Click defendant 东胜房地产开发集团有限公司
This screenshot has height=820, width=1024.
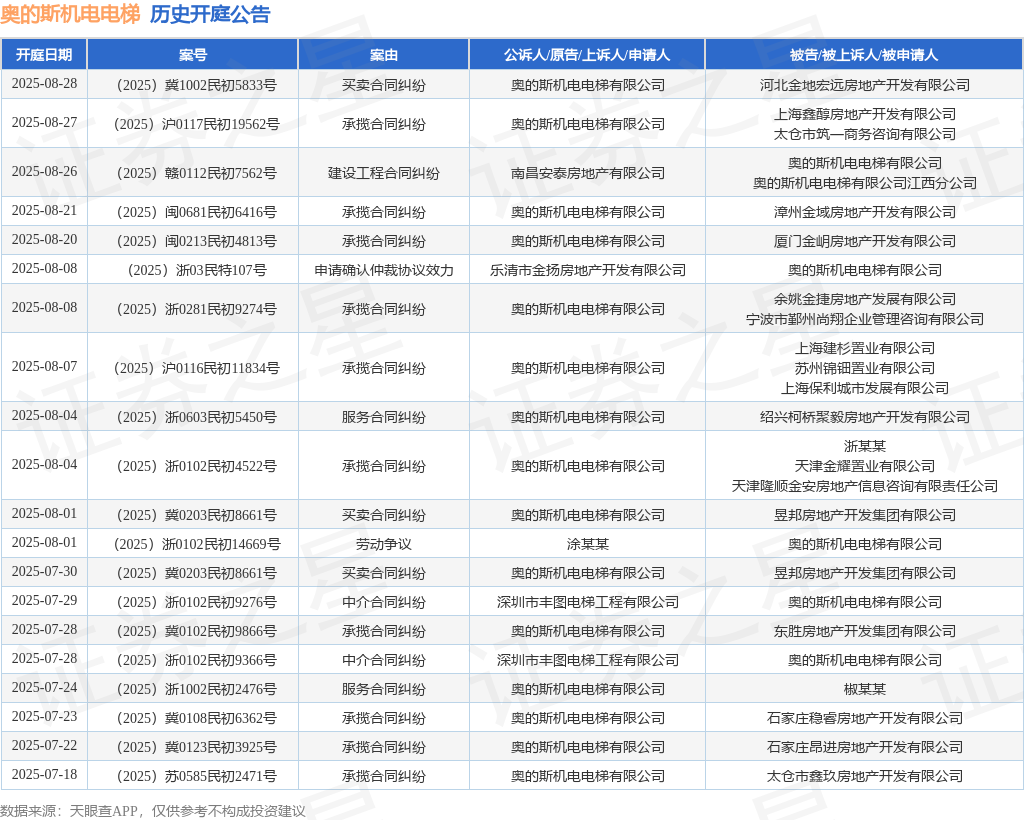[x=864, y=631]
